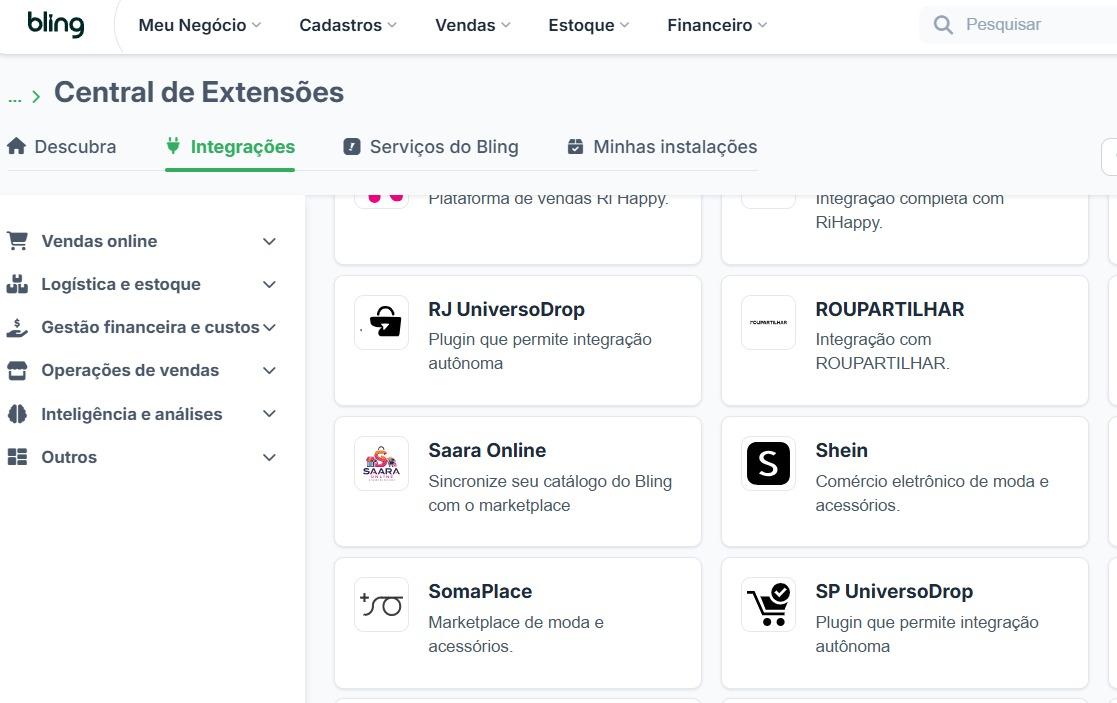Open the SomaPlace integration
This screenshot has width=1117, height=703.
coord(518,623)
